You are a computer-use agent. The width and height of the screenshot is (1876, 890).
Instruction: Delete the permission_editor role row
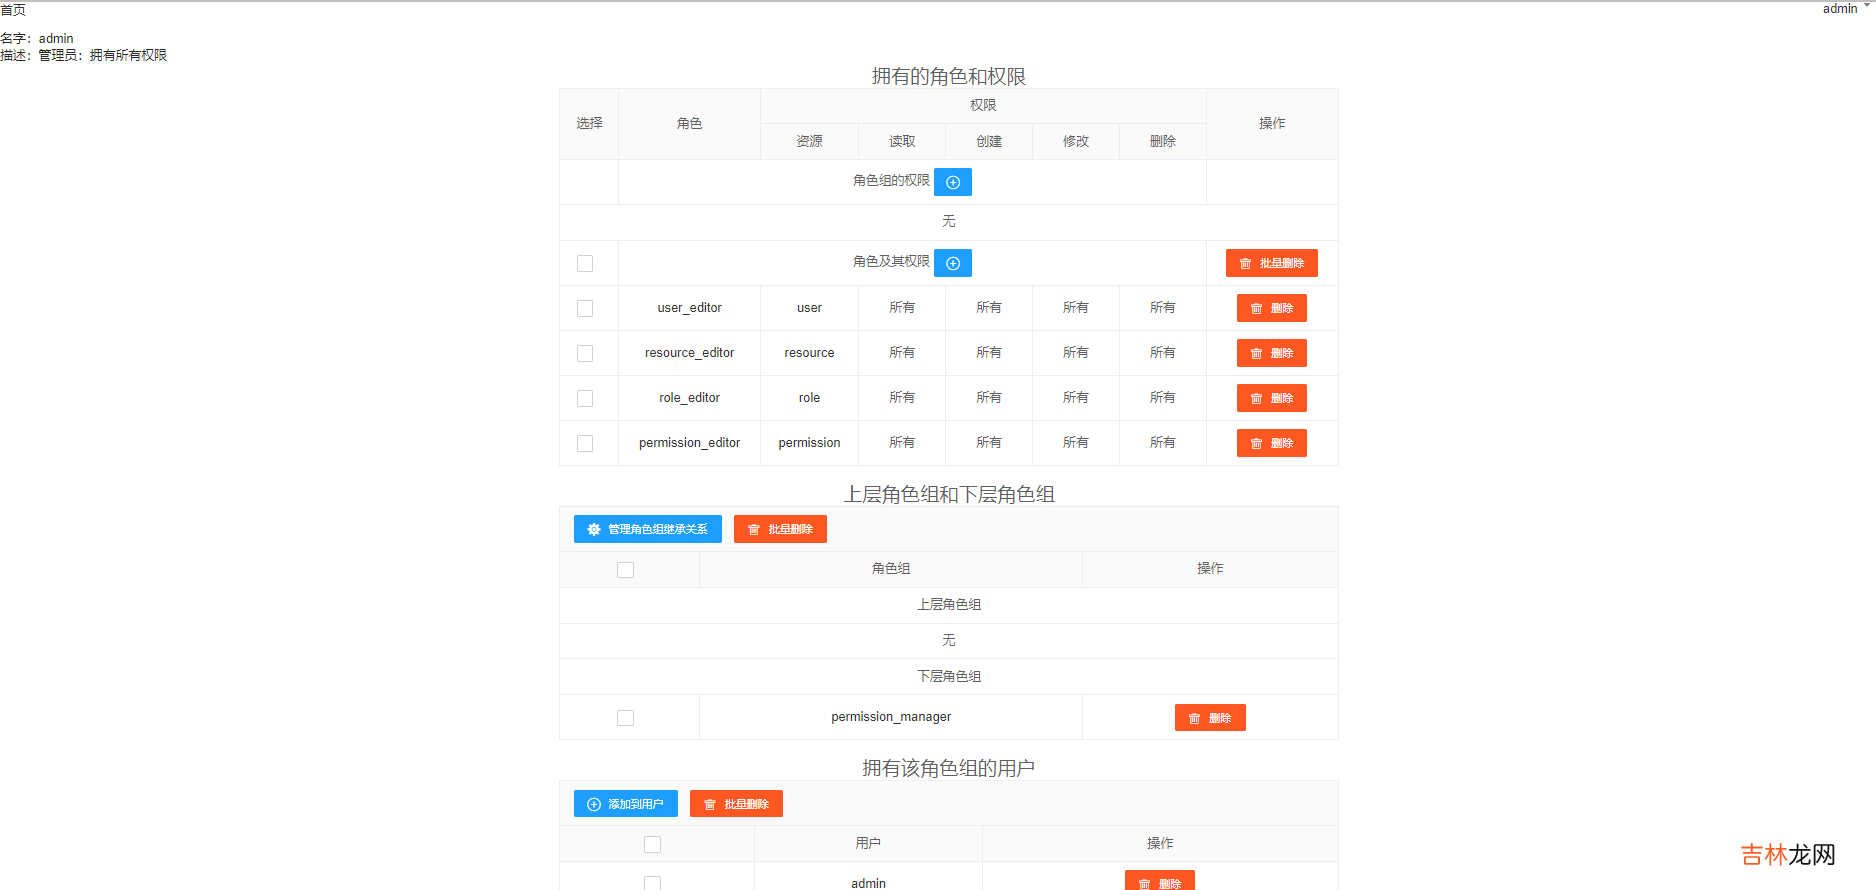point(1271,443)
